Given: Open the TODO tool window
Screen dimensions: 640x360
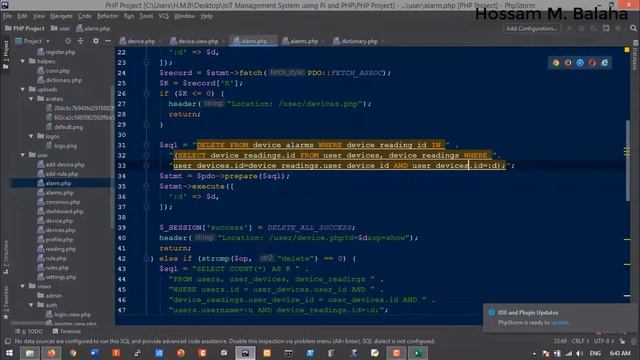Looking at the screenshot, I should point(29,331).
